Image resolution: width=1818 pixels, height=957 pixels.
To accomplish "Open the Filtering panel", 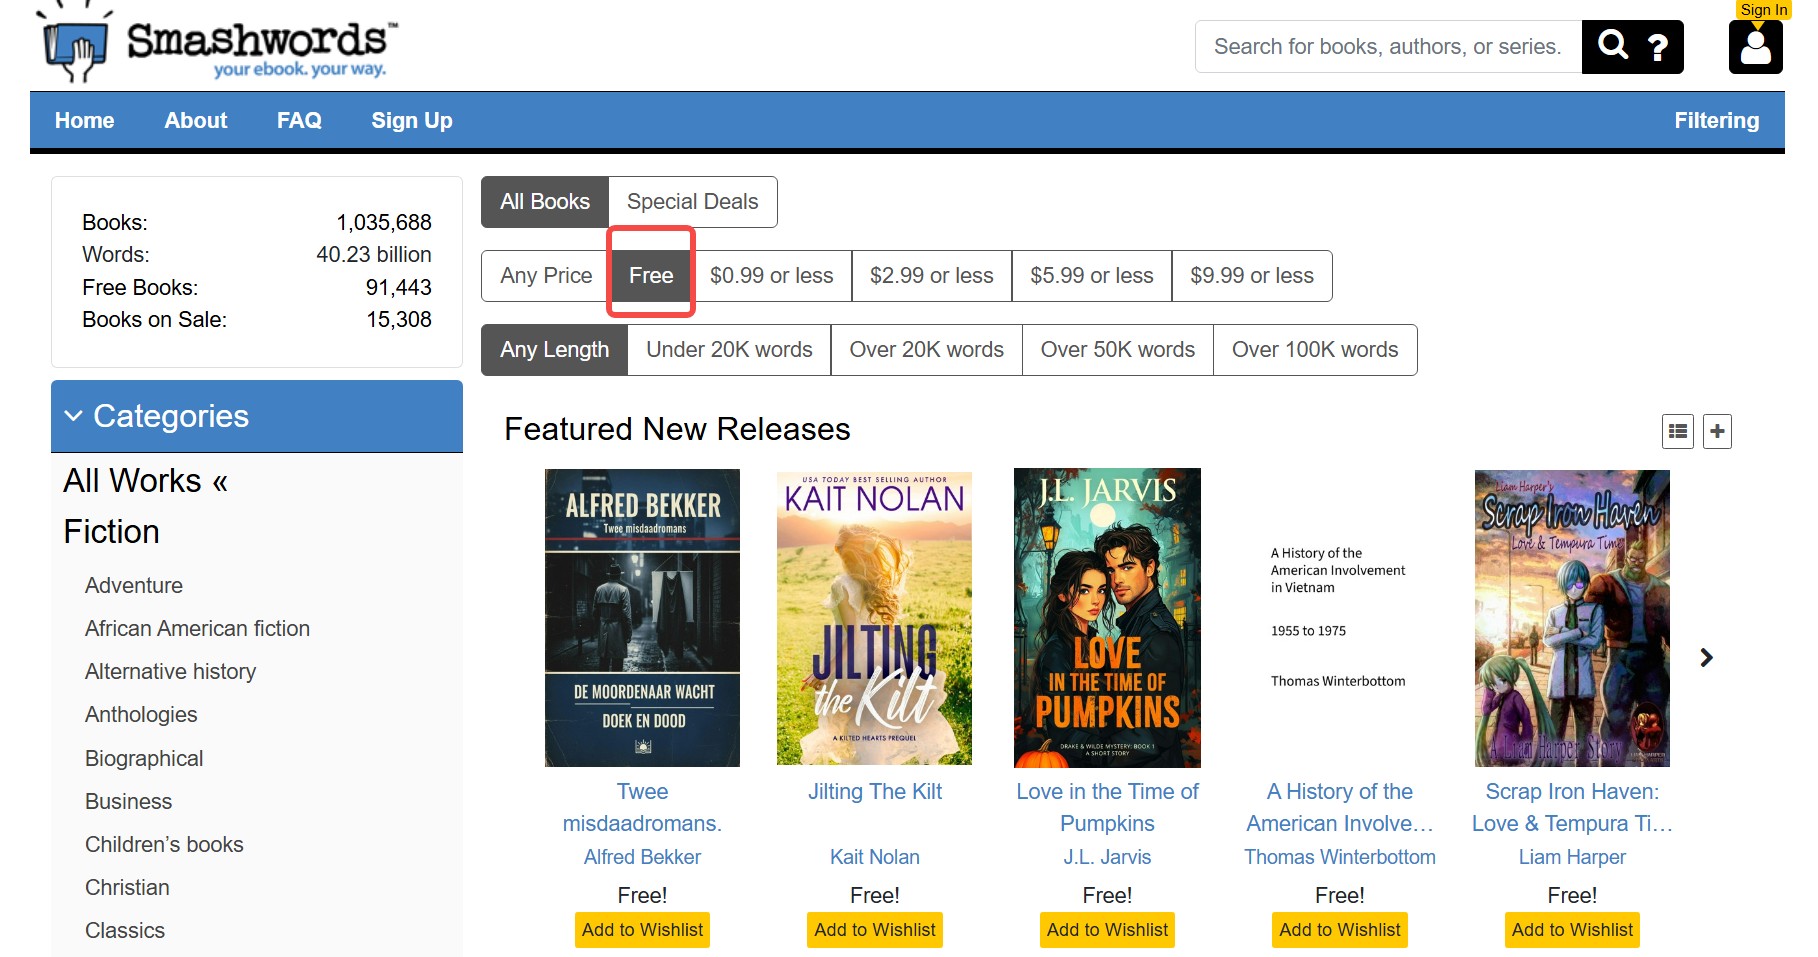I will (x=1717, y=120).
